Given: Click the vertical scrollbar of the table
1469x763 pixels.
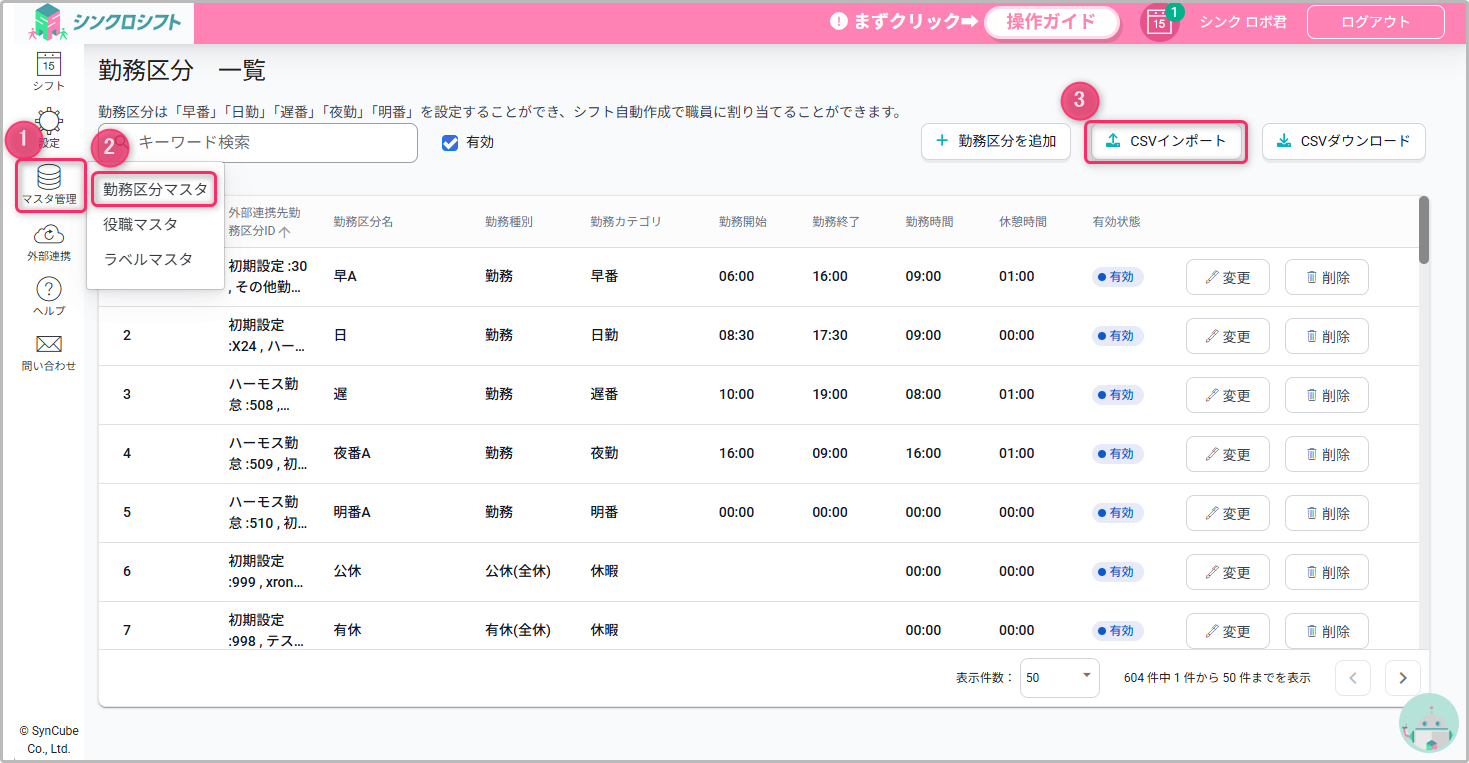Looking at the screenshot, I should pyautogui.click(x=1423, y=230).
